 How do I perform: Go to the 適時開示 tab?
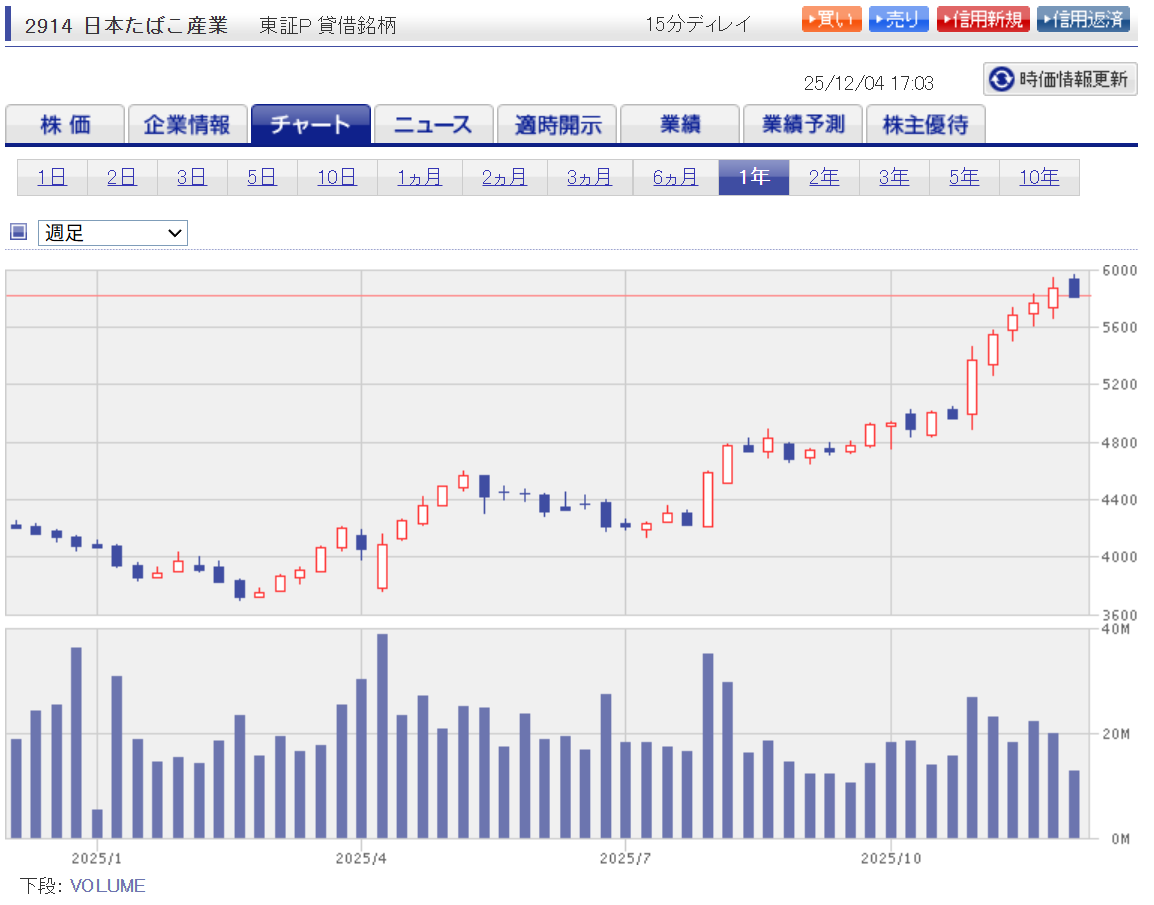(557, 124)
